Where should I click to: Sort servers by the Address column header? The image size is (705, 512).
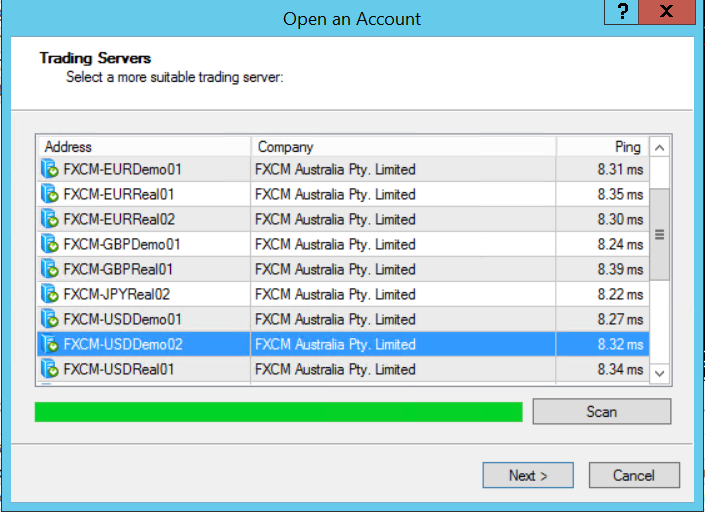[x=144, y=147]
